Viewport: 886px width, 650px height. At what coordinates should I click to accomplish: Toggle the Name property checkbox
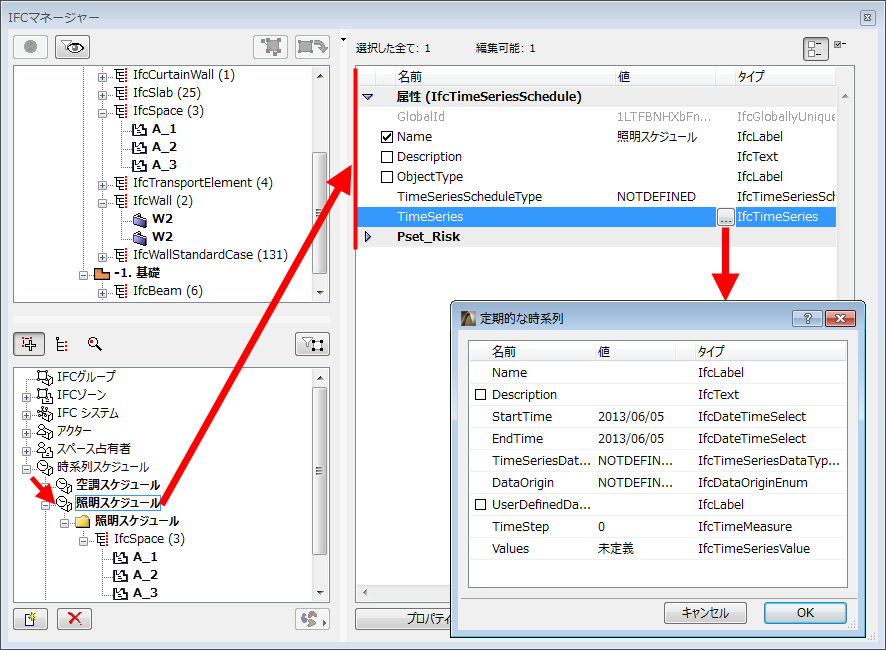[387, 137]
